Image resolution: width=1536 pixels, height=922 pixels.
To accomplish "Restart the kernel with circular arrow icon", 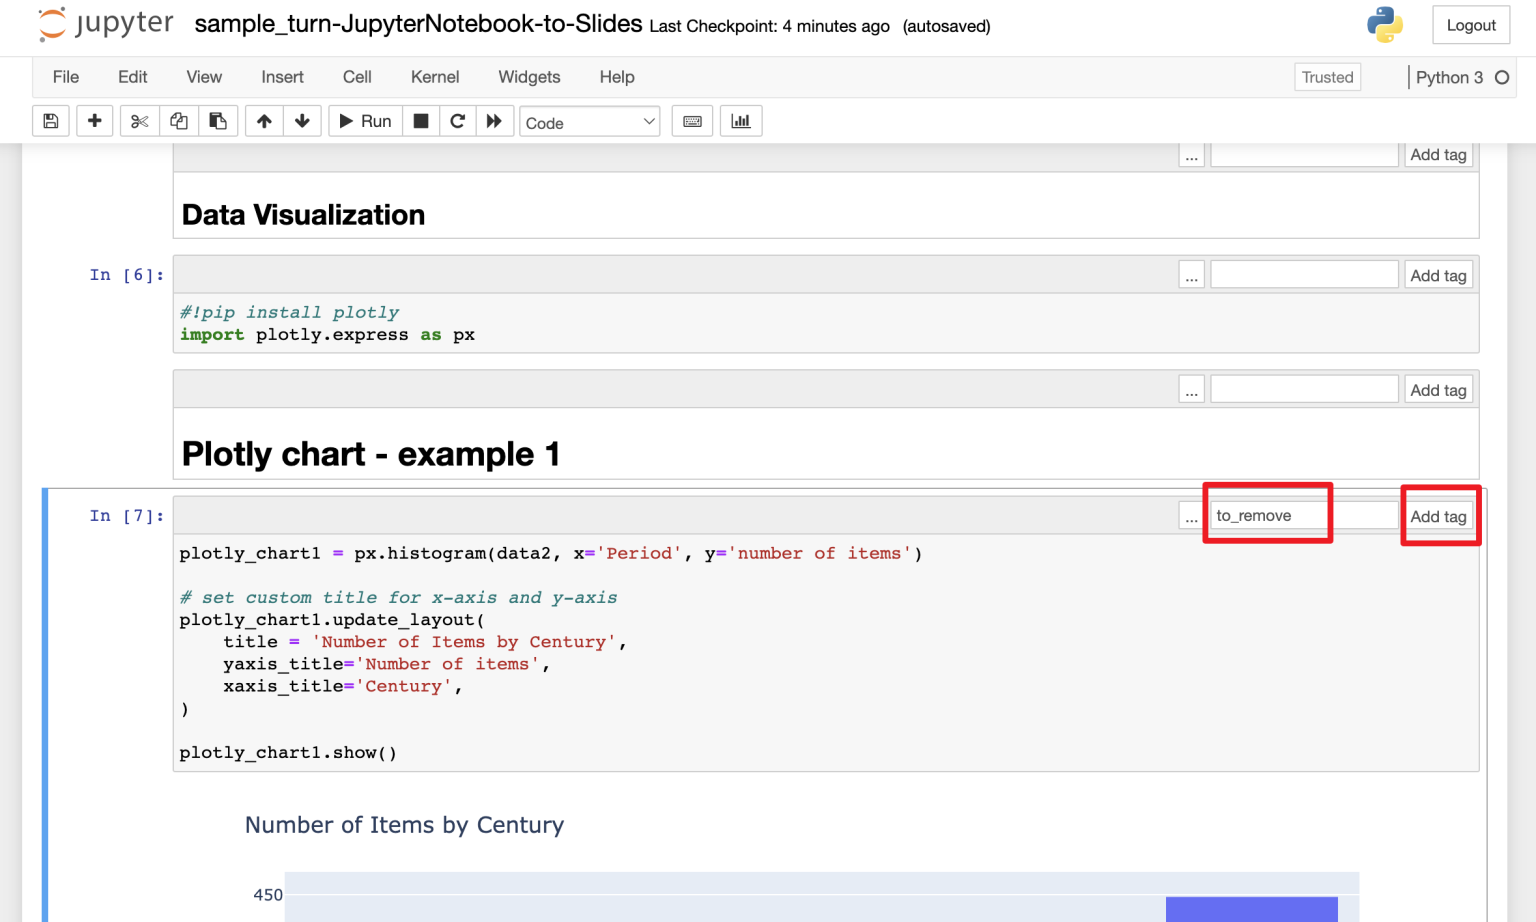I will click(x=458, y=121).
